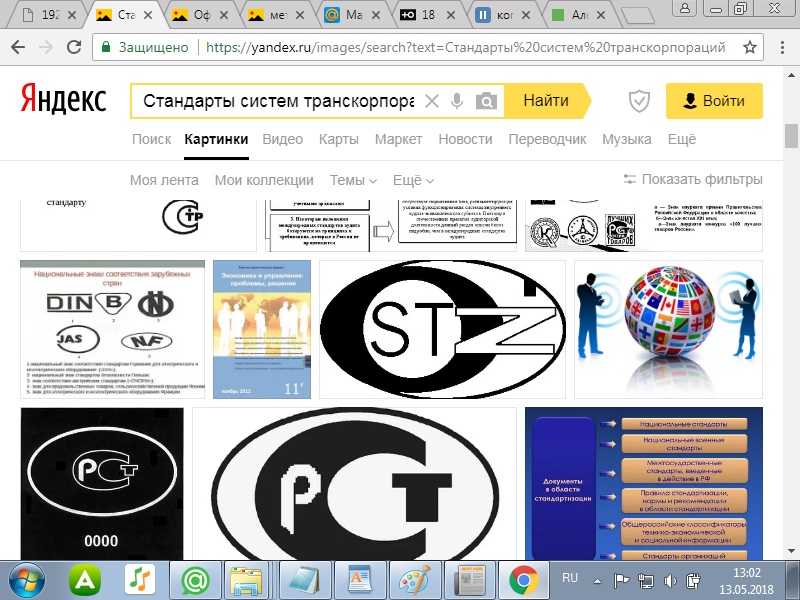This screenshot has height=600, width=800.
Task: Open Action Center flag icon
Action: pyautogui.click(x=621, y=581)
